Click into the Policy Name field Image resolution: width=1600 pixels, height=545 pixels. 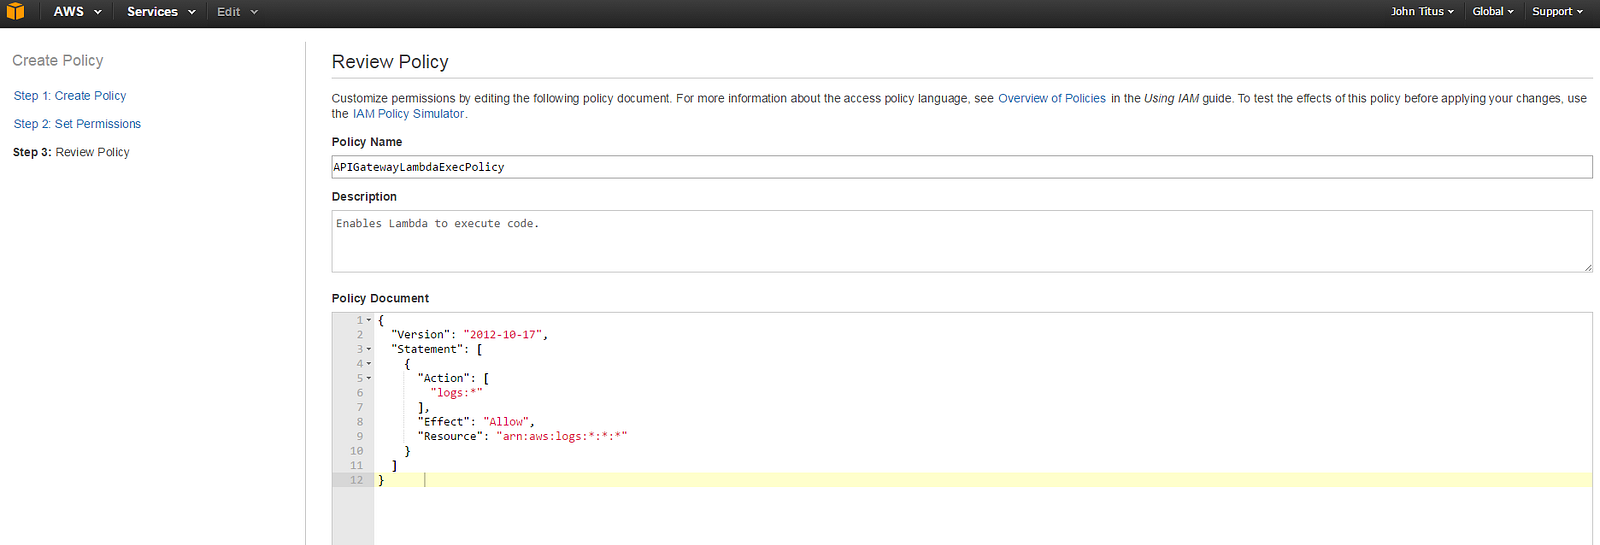pyautogui.click(x=960, y=167)
